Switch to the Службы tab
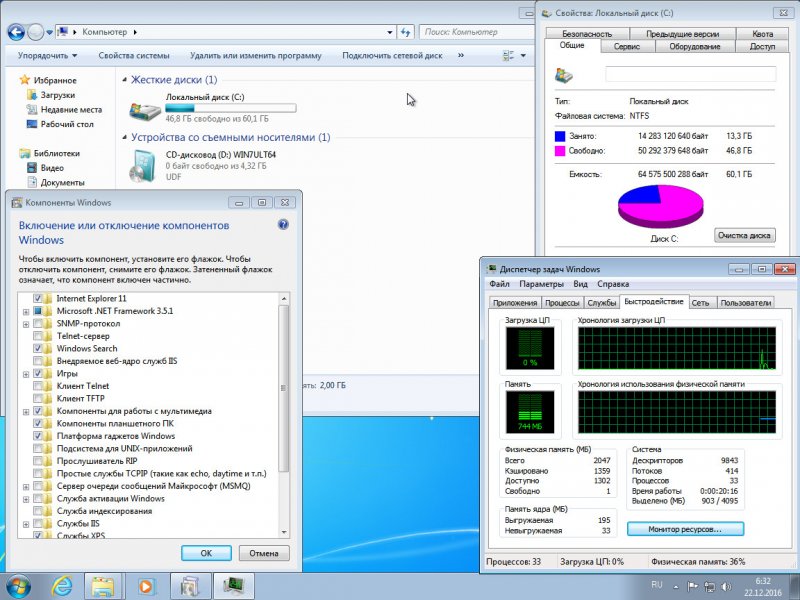800x600 pixels. [602, 303]
